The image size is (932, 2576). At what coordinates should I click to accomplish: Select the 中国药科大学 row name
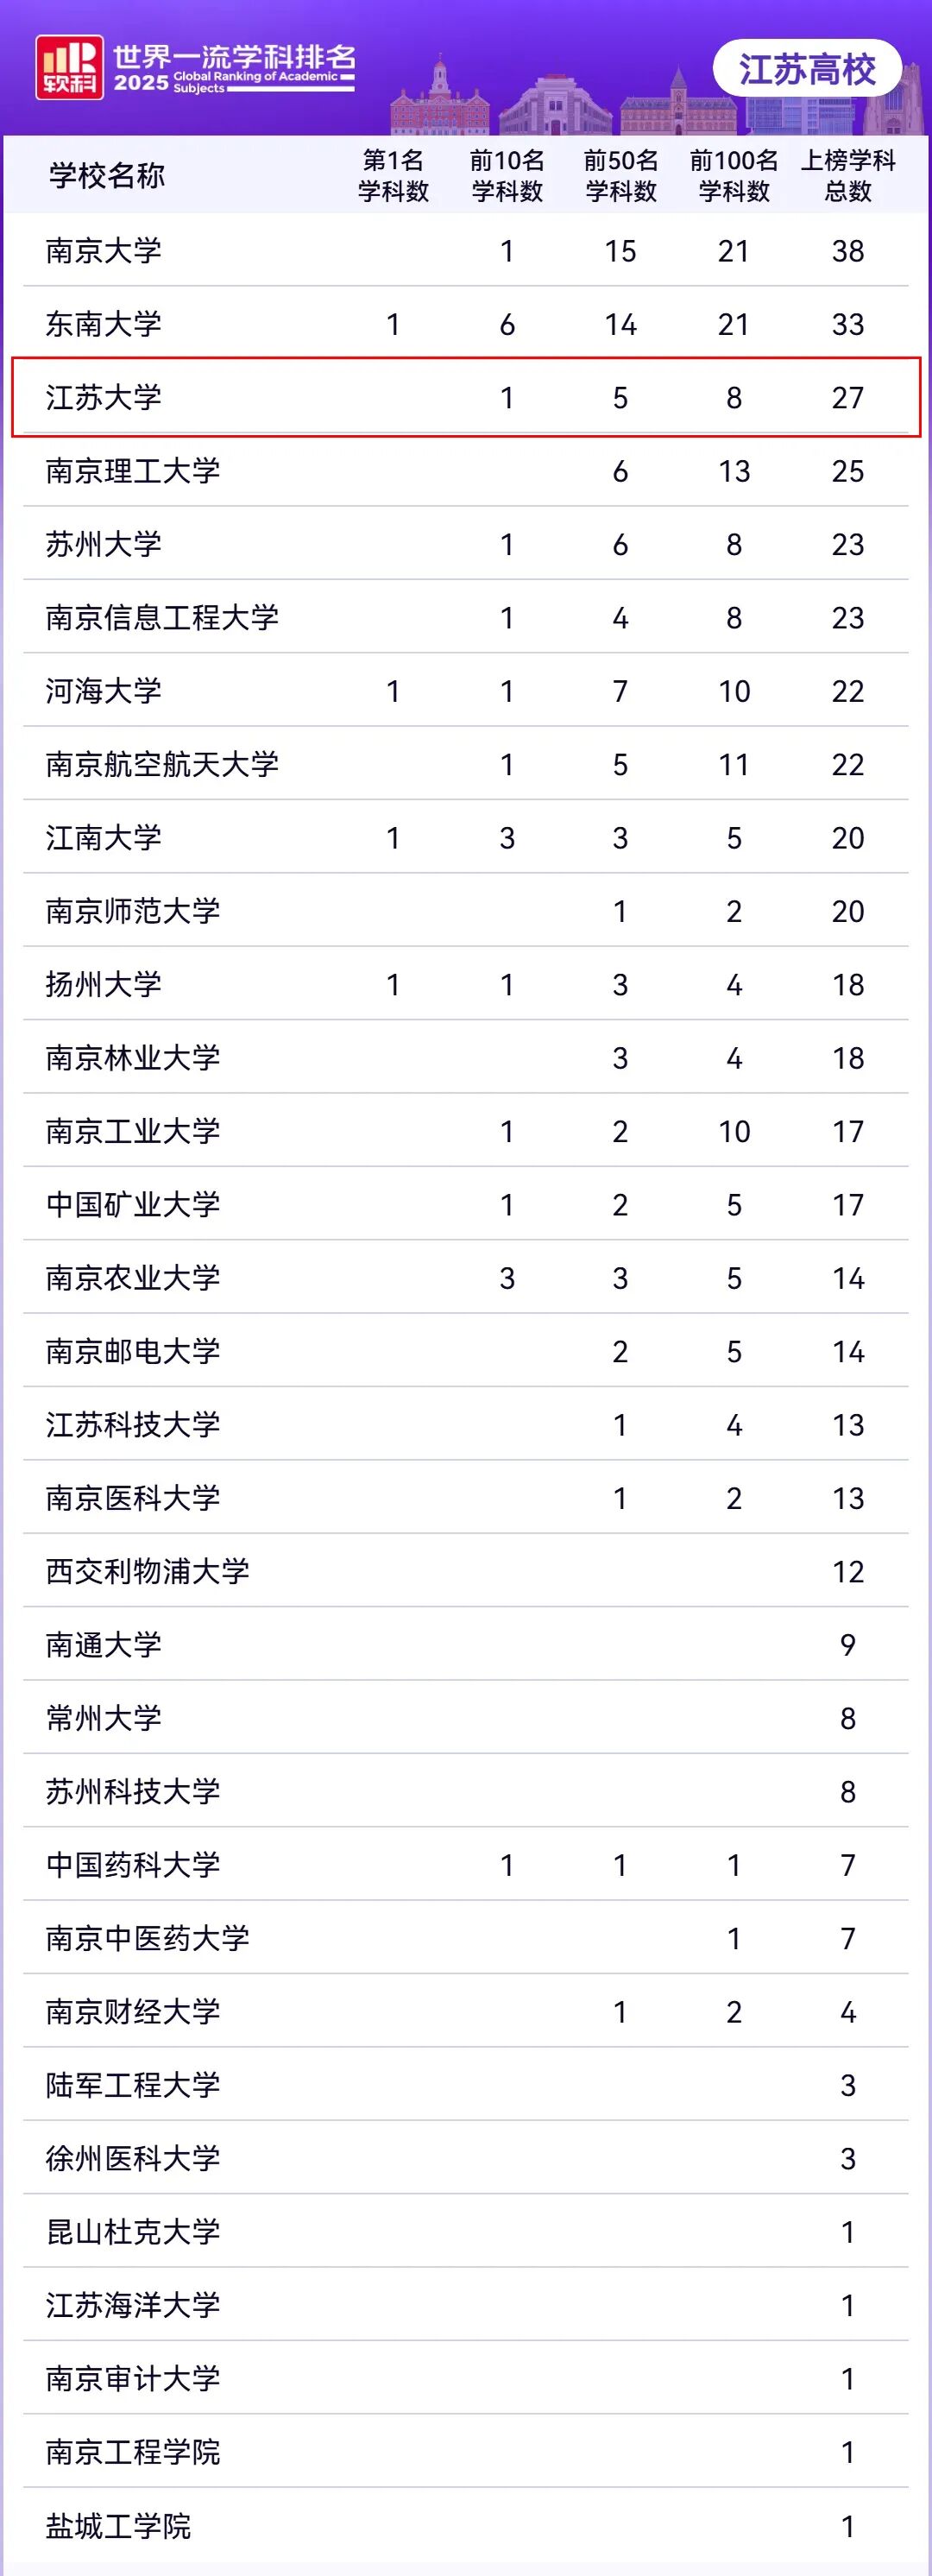pos(133,1864)
